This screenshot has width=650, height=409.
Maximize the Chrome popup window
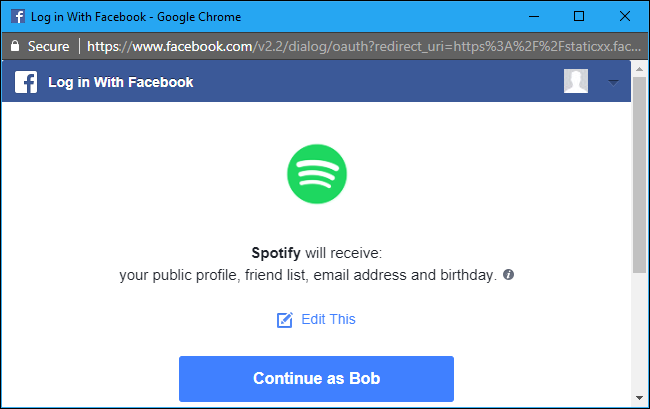pos(579,16)
